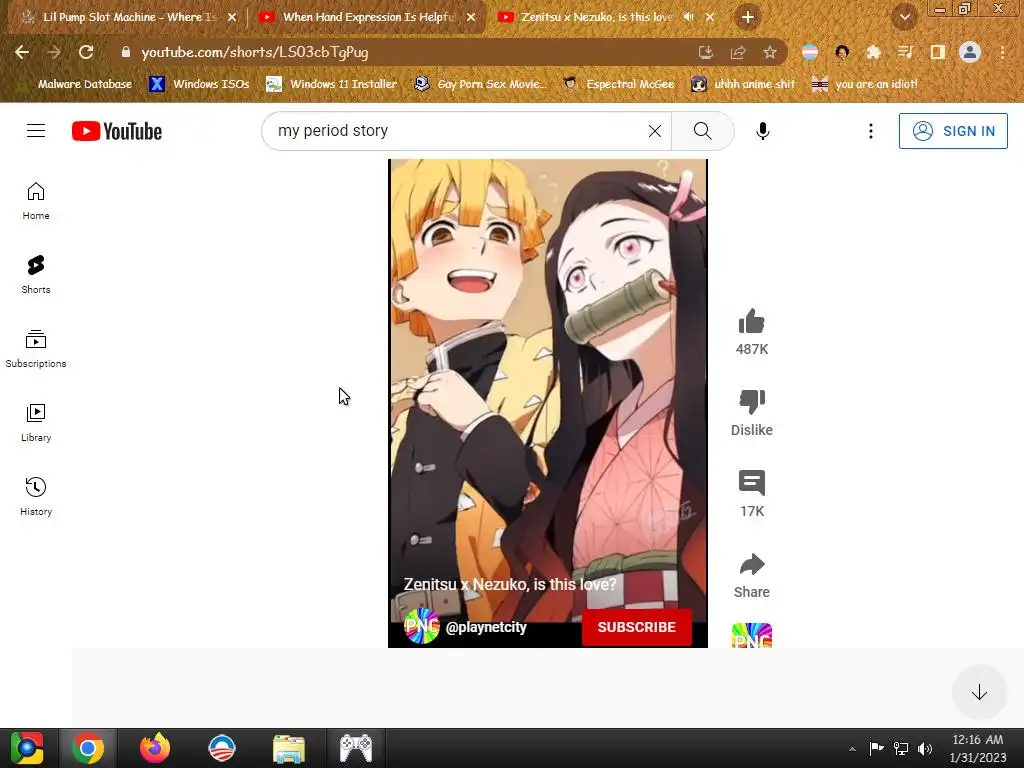Open the Chrome three-dot menu
The width and height of the screenshot is (1024, 768).
point(1002,52)
